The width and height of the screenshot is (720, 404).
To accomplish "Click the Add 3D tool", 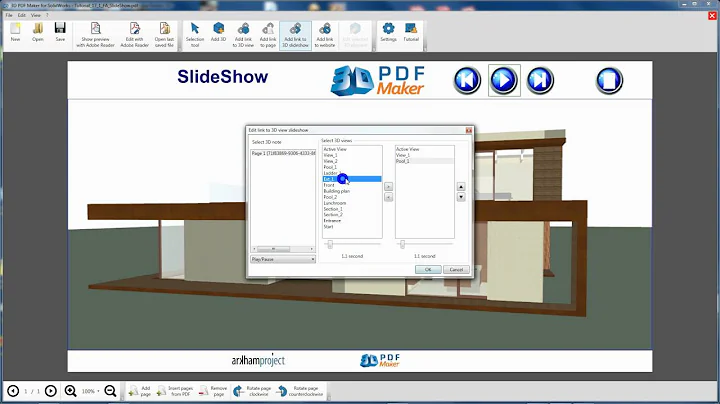I will [219, 32].
